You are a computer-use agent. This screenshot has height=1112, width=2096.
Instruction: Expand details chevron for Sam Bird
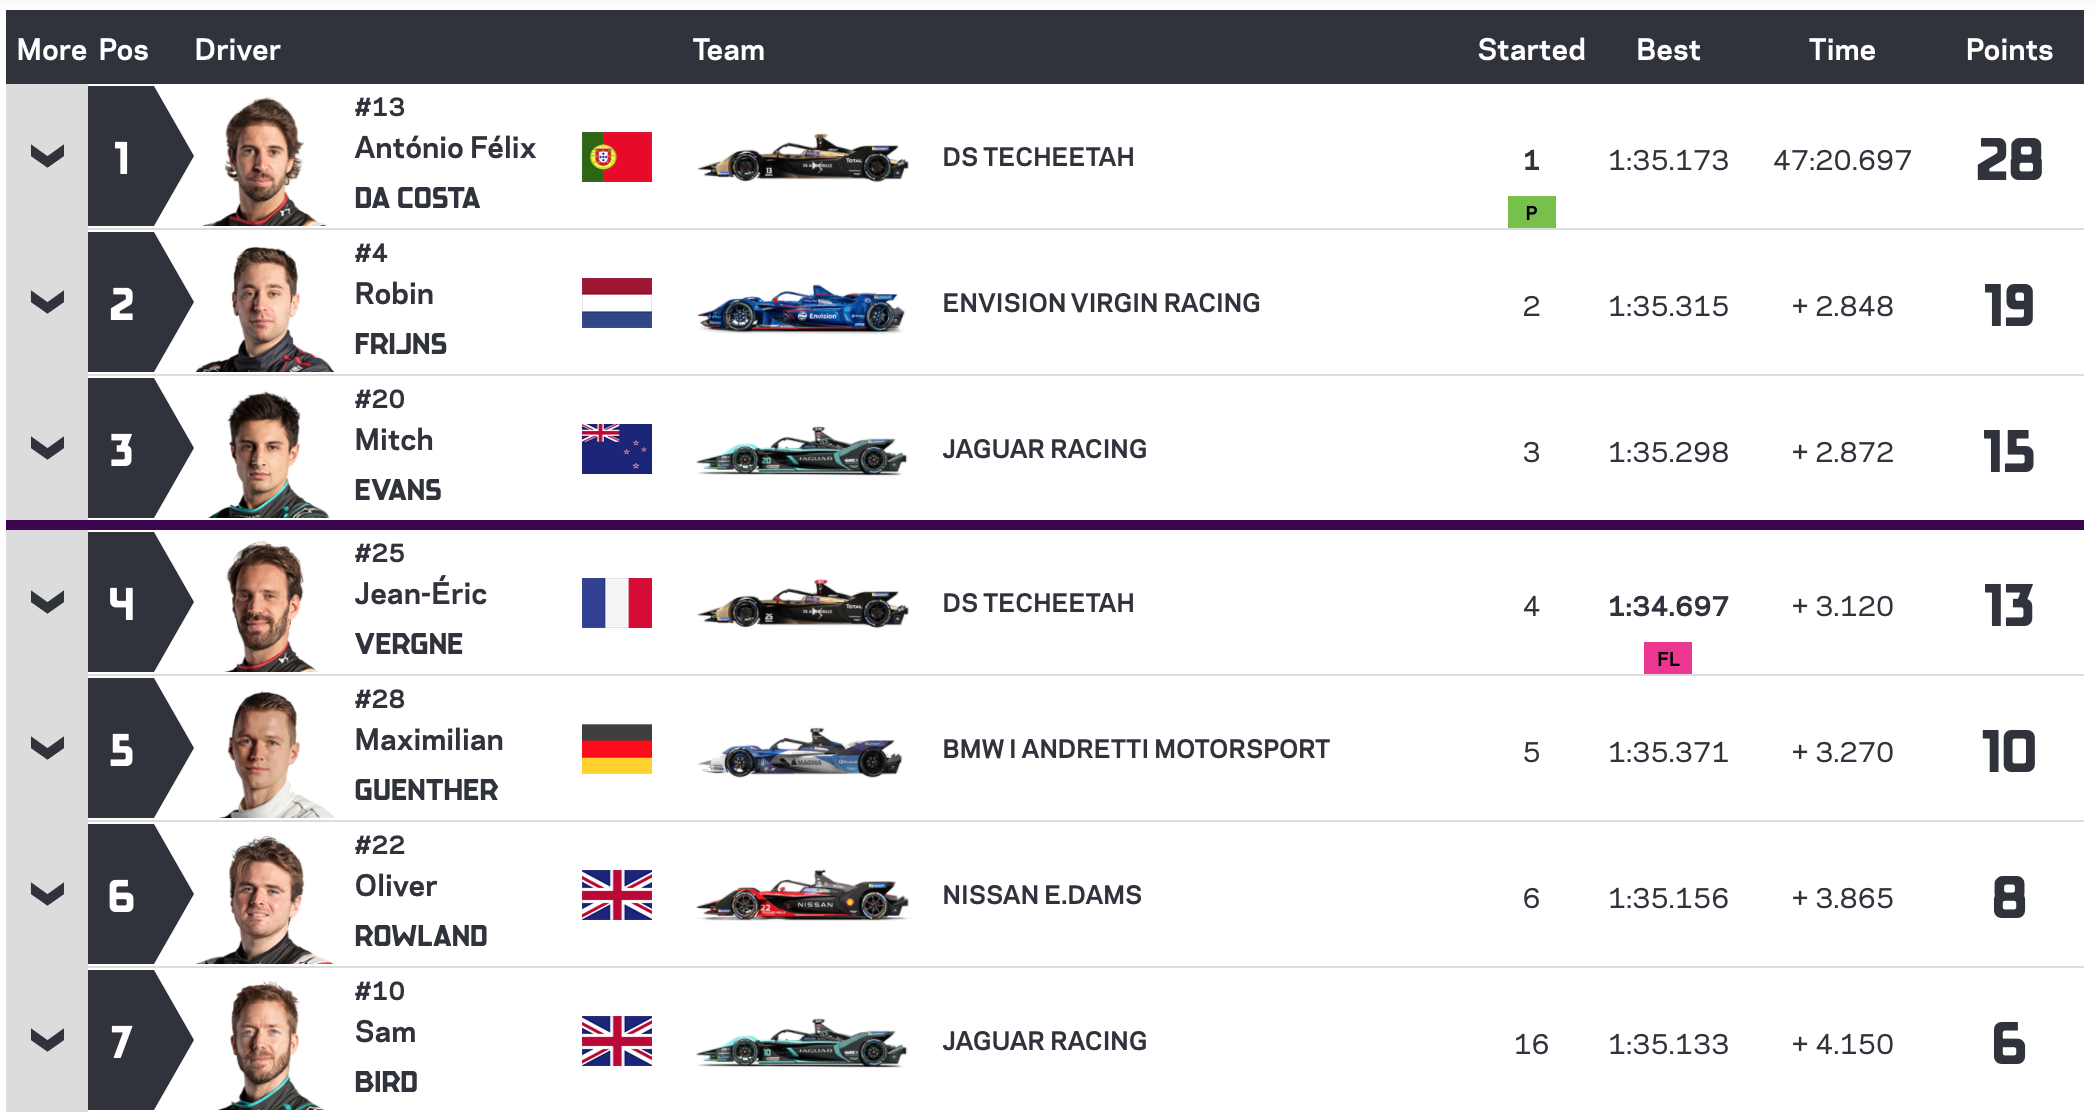click(x=47, y=1040)
